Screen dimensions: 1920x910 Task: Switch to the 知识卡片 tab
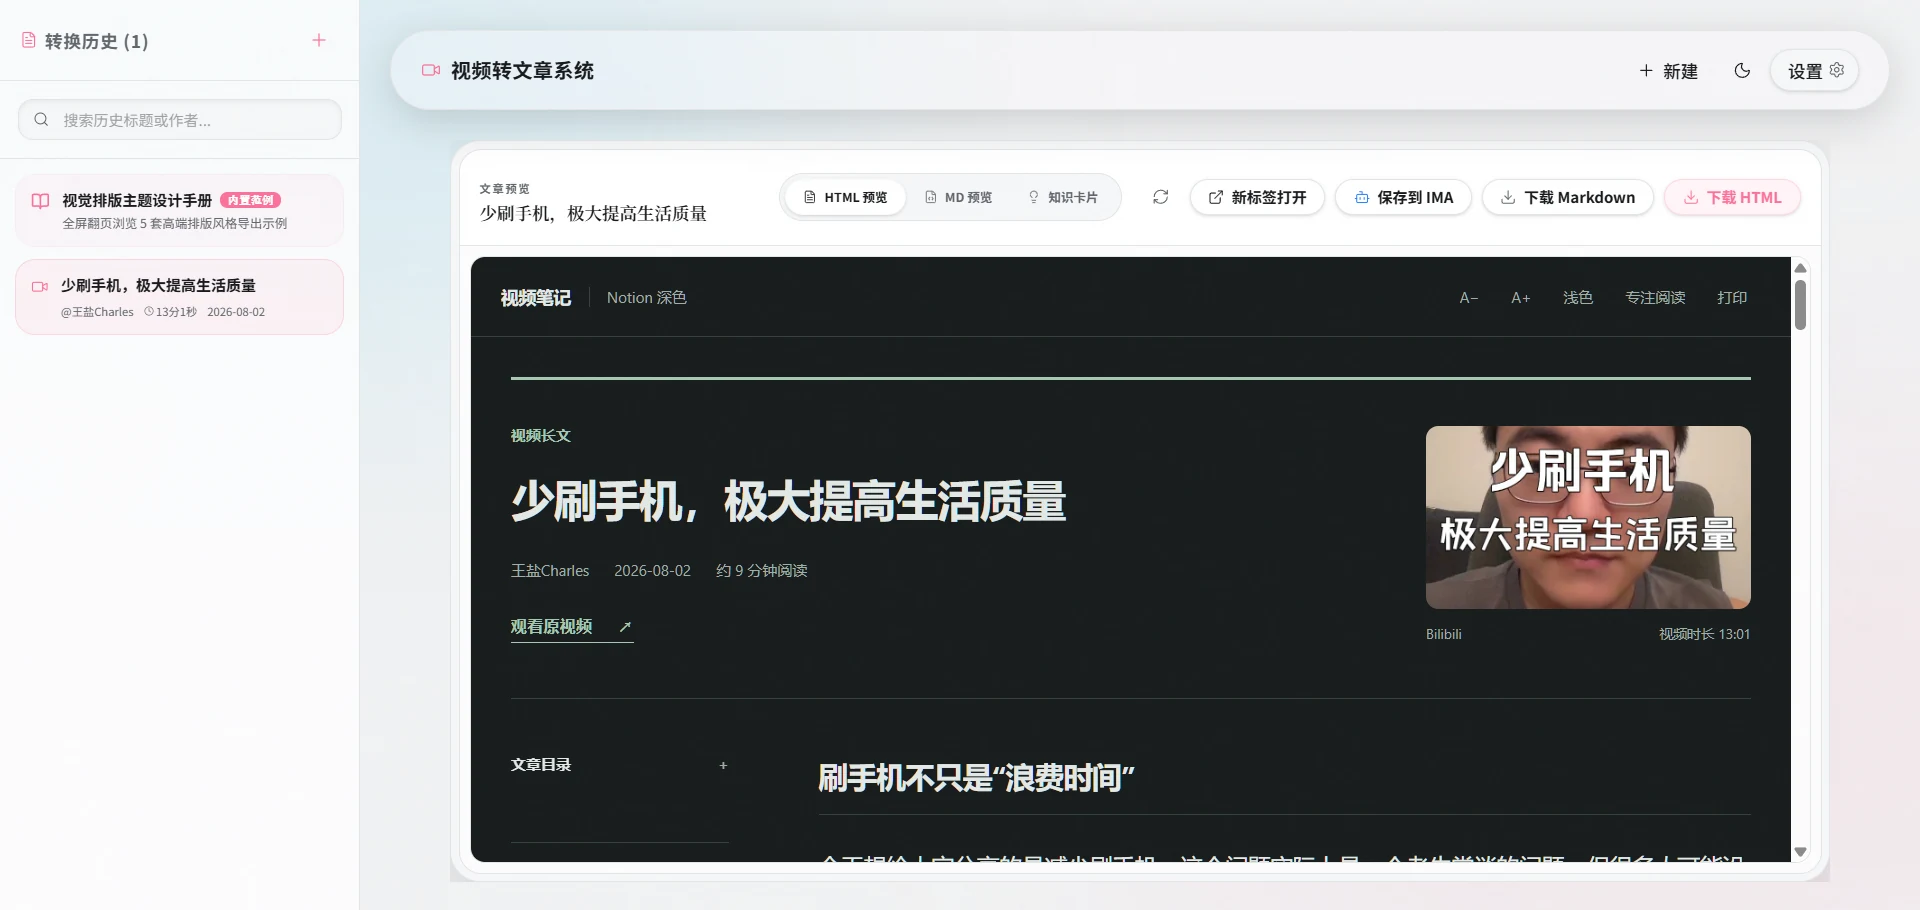click(1063, 197)
